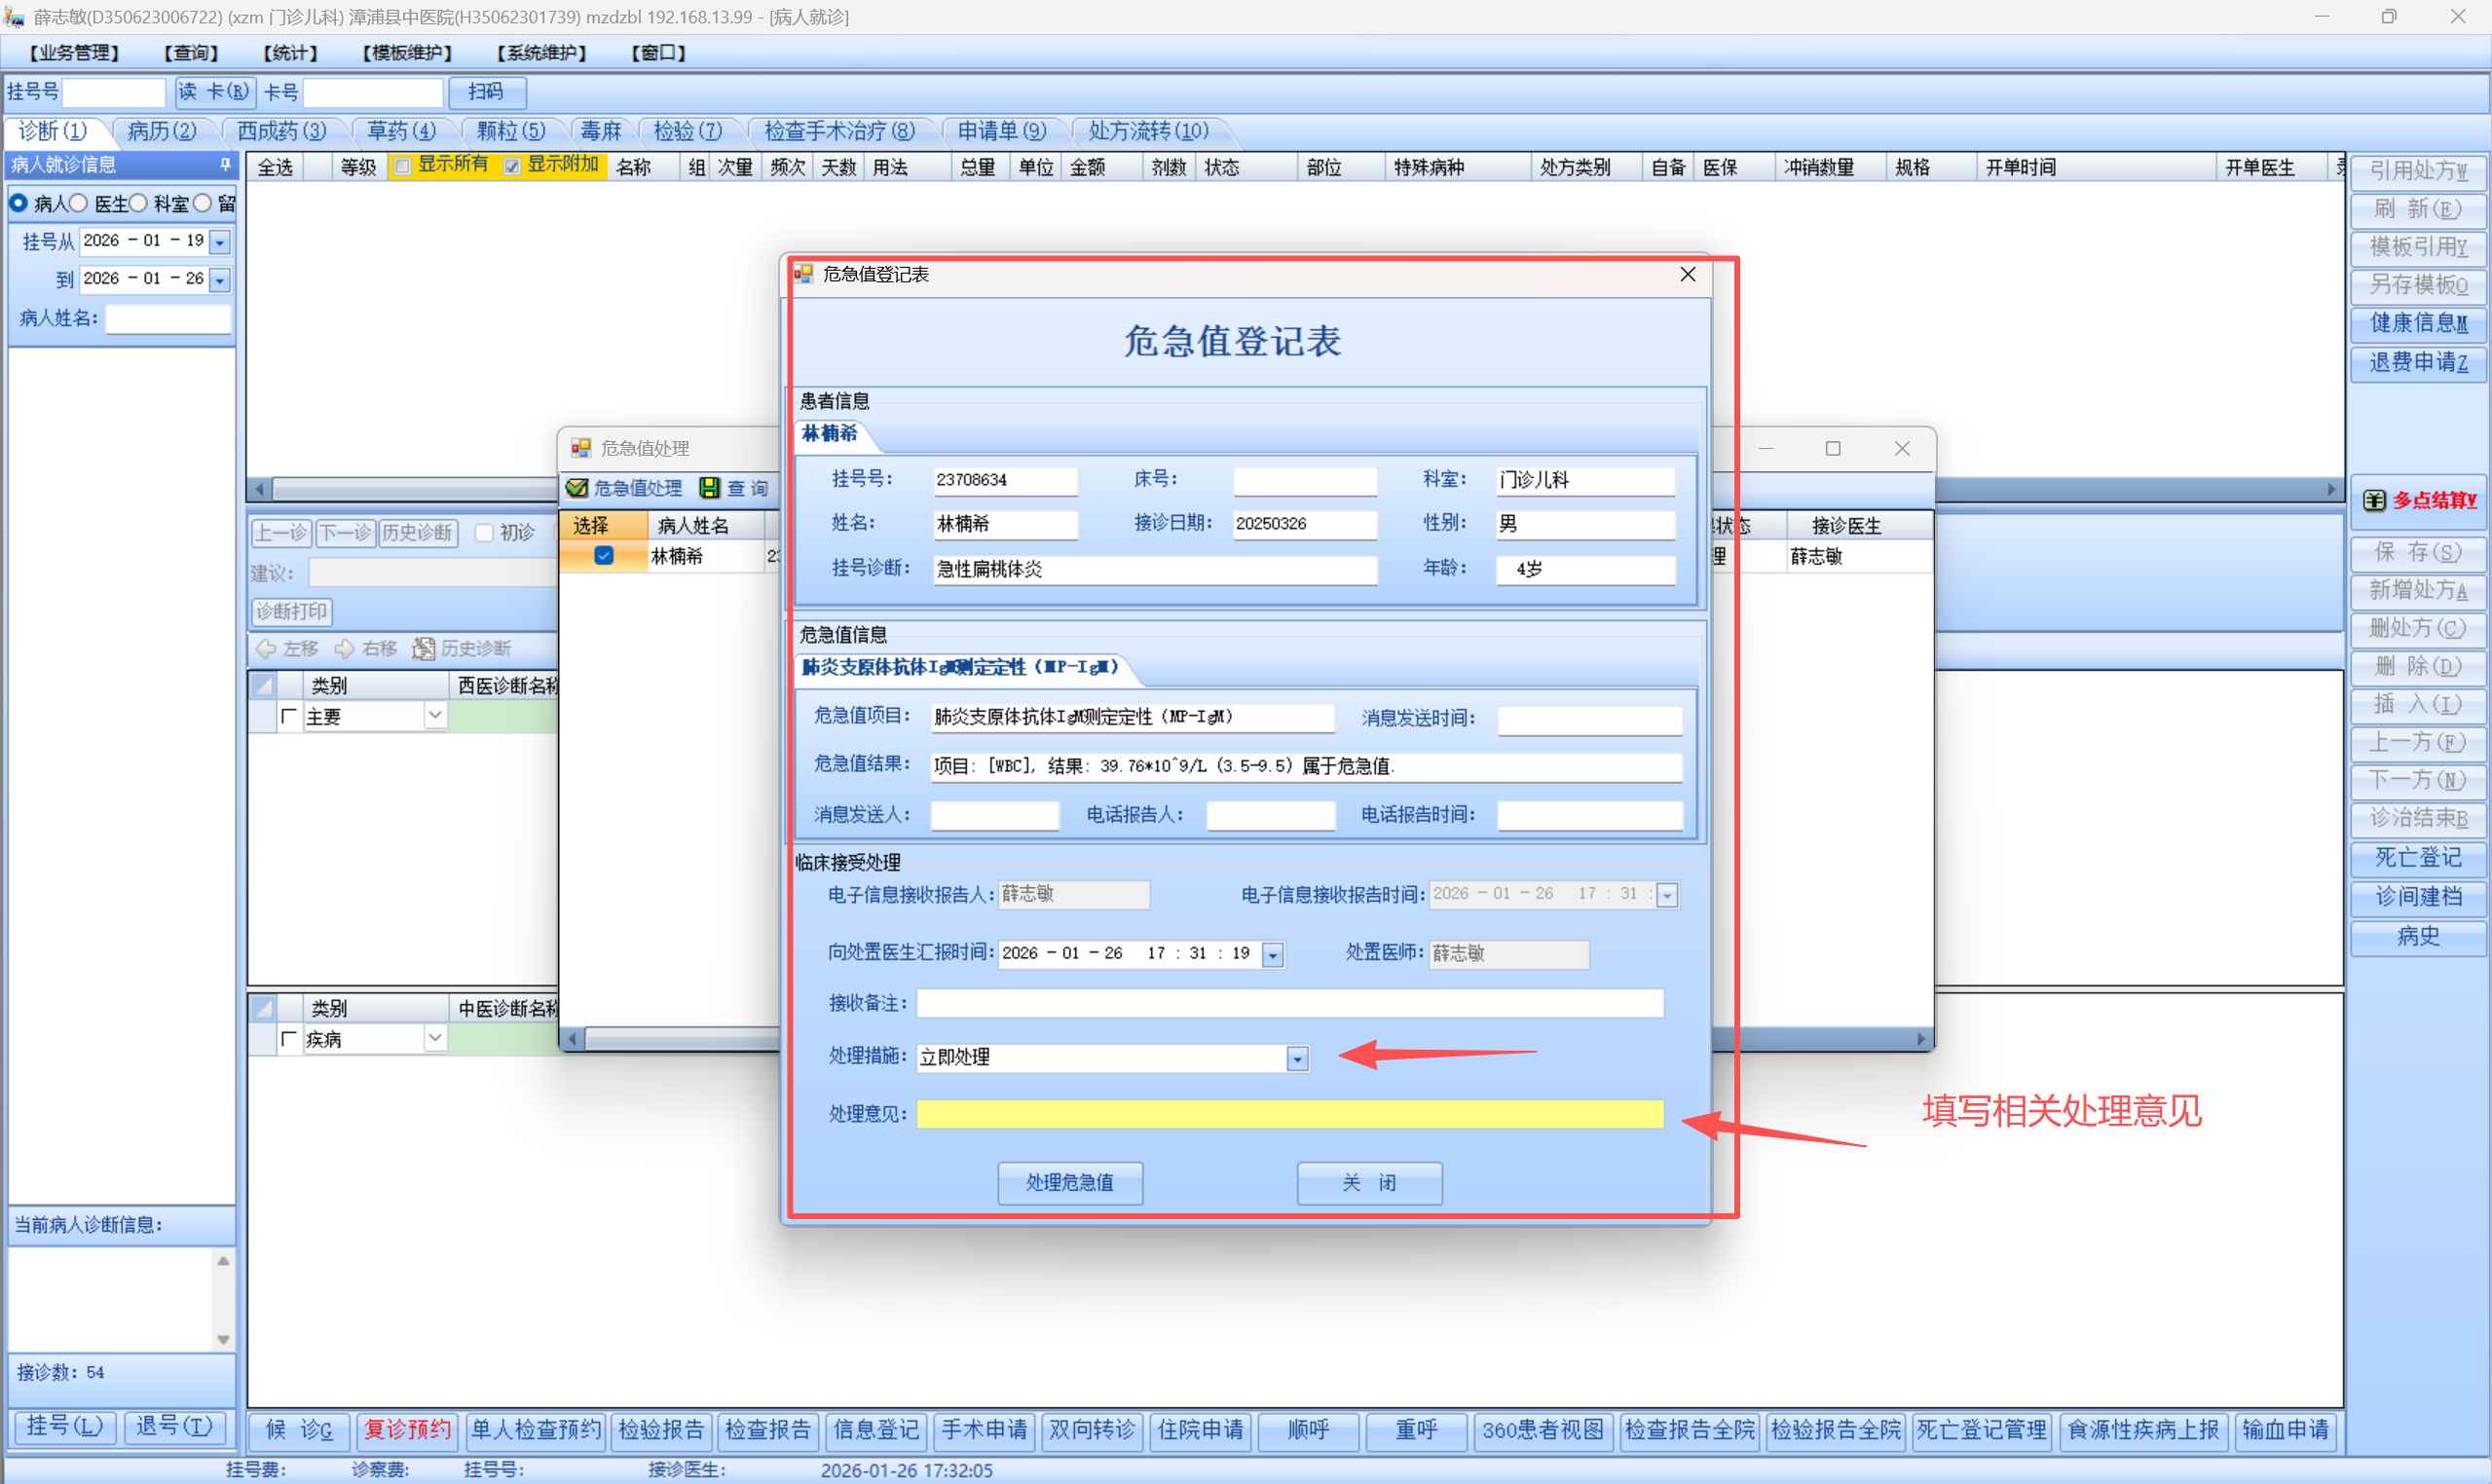Open the 【模板维护】 menu
This screenshot has height=1484, width=2492.
pyautogui.click(x=407, y=53)
